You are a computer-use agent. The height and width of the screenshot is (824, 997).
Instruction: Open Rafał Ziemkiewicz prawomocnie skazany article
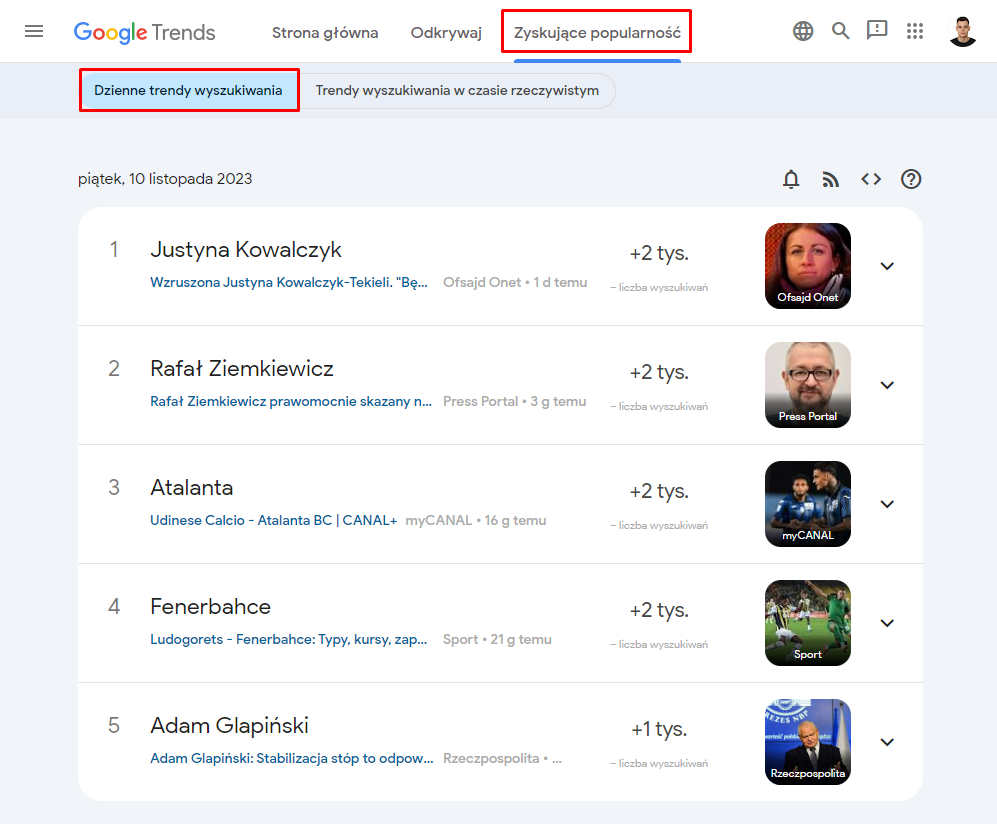point(291,401)
